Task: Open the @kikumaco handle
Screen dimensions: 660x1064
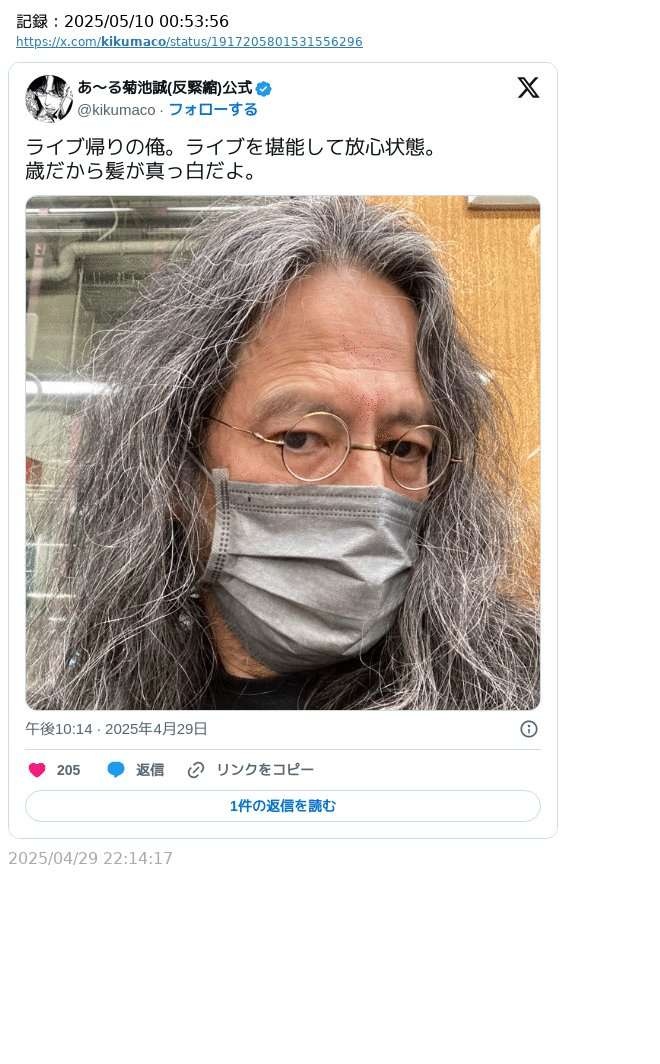Action: click(116, 110)
